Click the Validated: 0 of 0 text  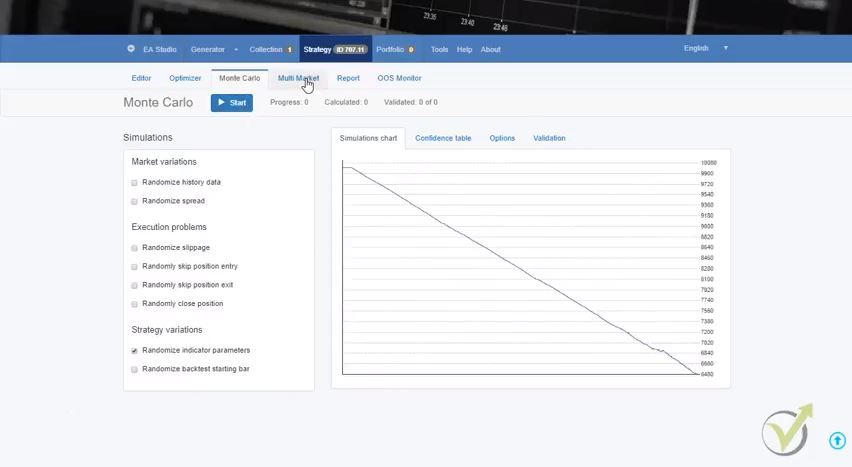coord(411,102)
